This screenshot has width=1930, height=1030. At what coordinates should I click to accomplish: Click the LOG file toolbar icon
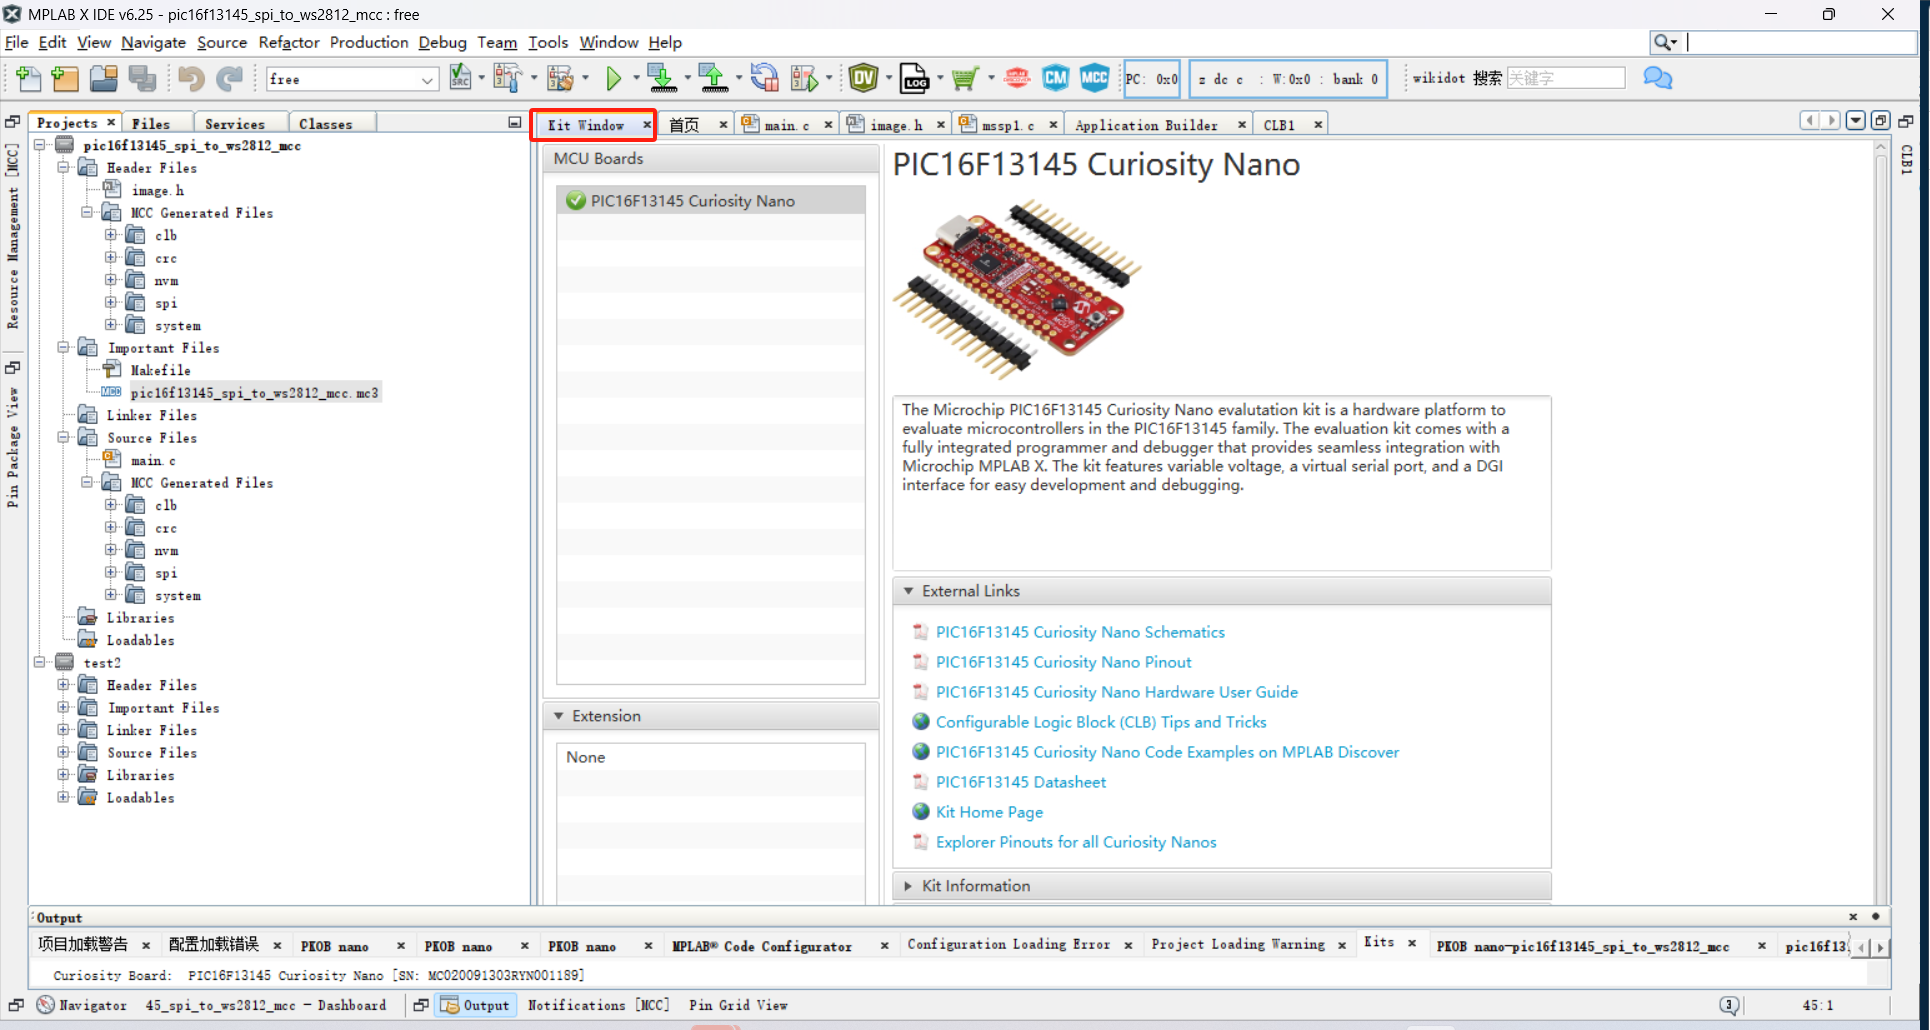pyautogui.click(x=915, y=78)
